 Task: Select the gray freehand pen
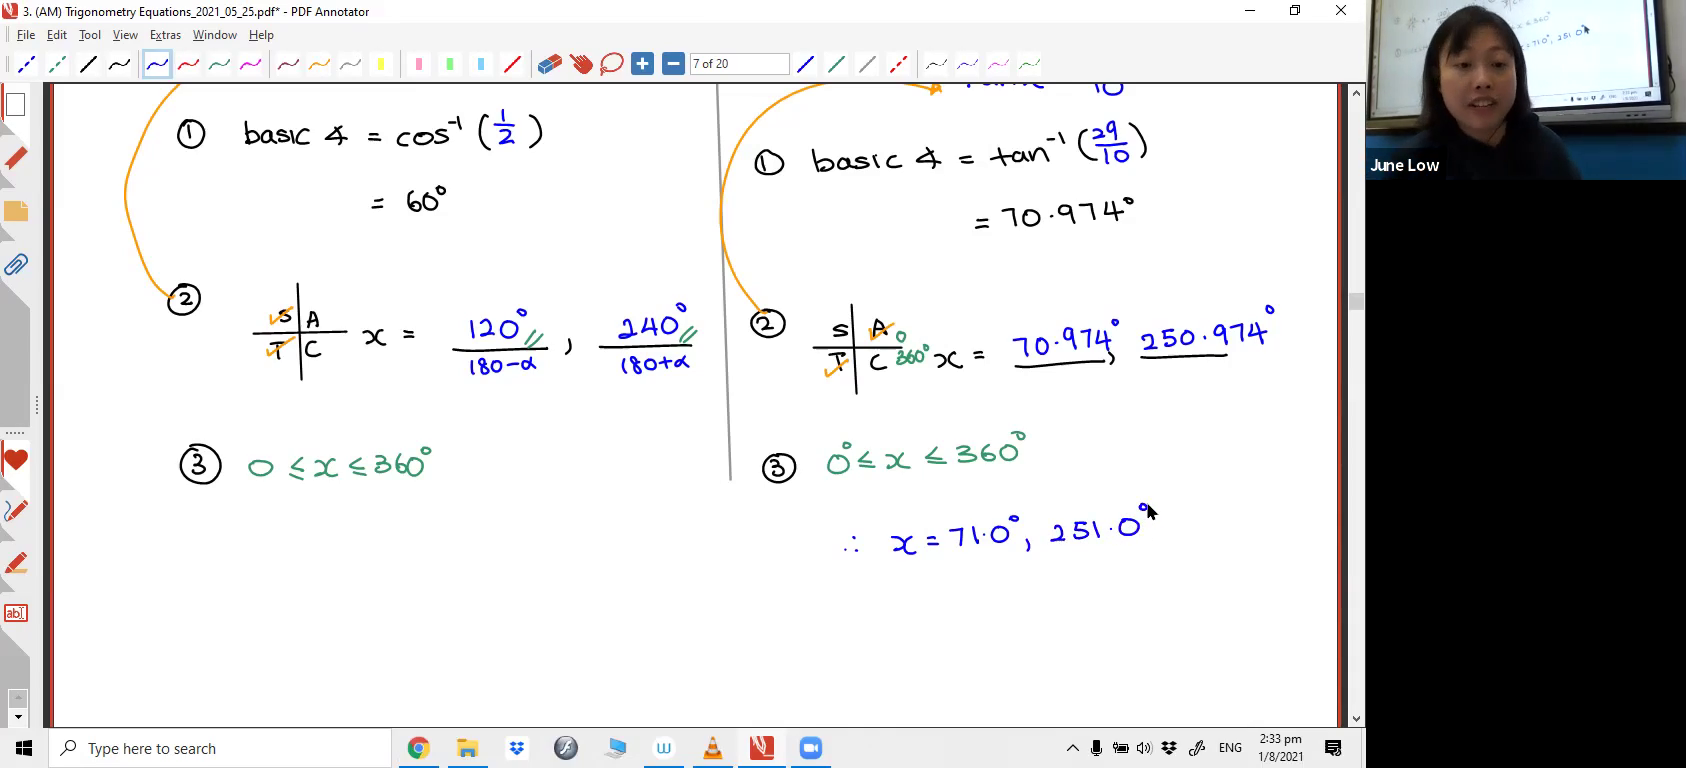point(350,64)
